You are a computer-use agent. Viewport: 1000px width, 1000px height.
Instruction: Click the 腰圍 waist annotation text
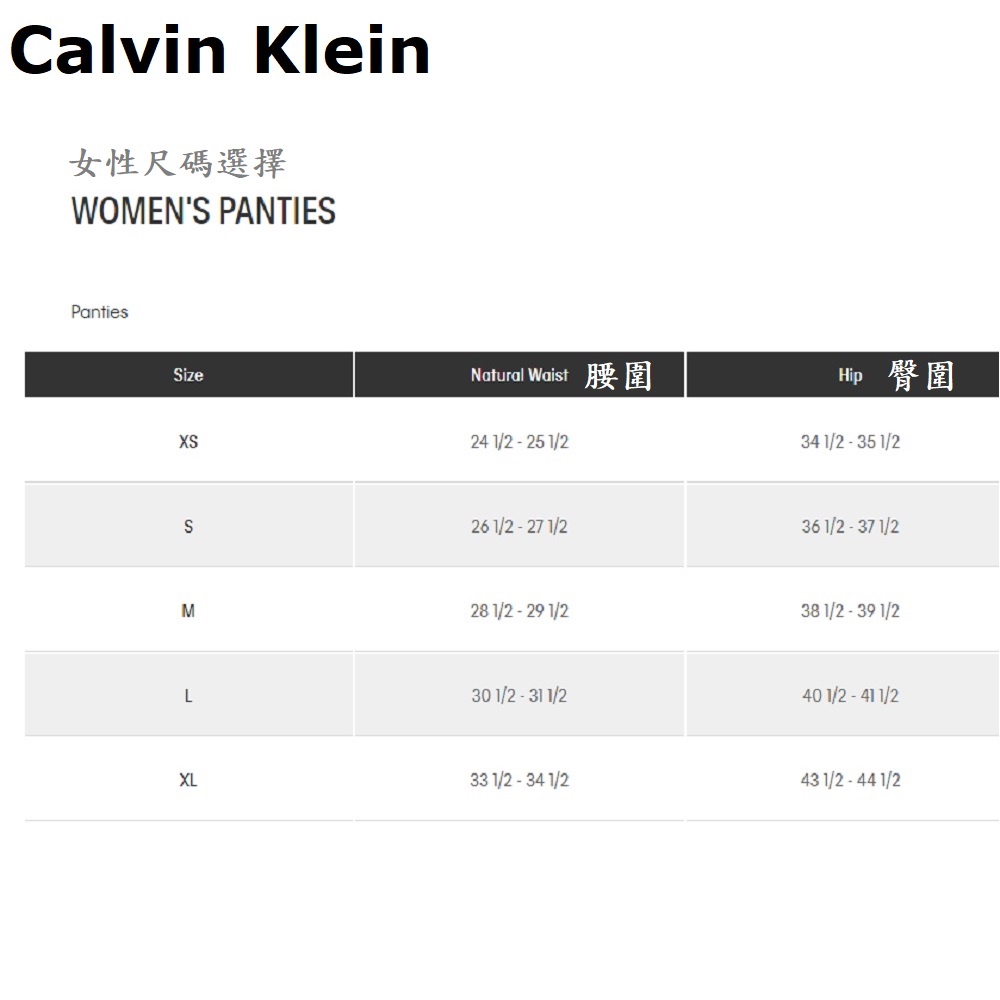click(x=618, y=376)
